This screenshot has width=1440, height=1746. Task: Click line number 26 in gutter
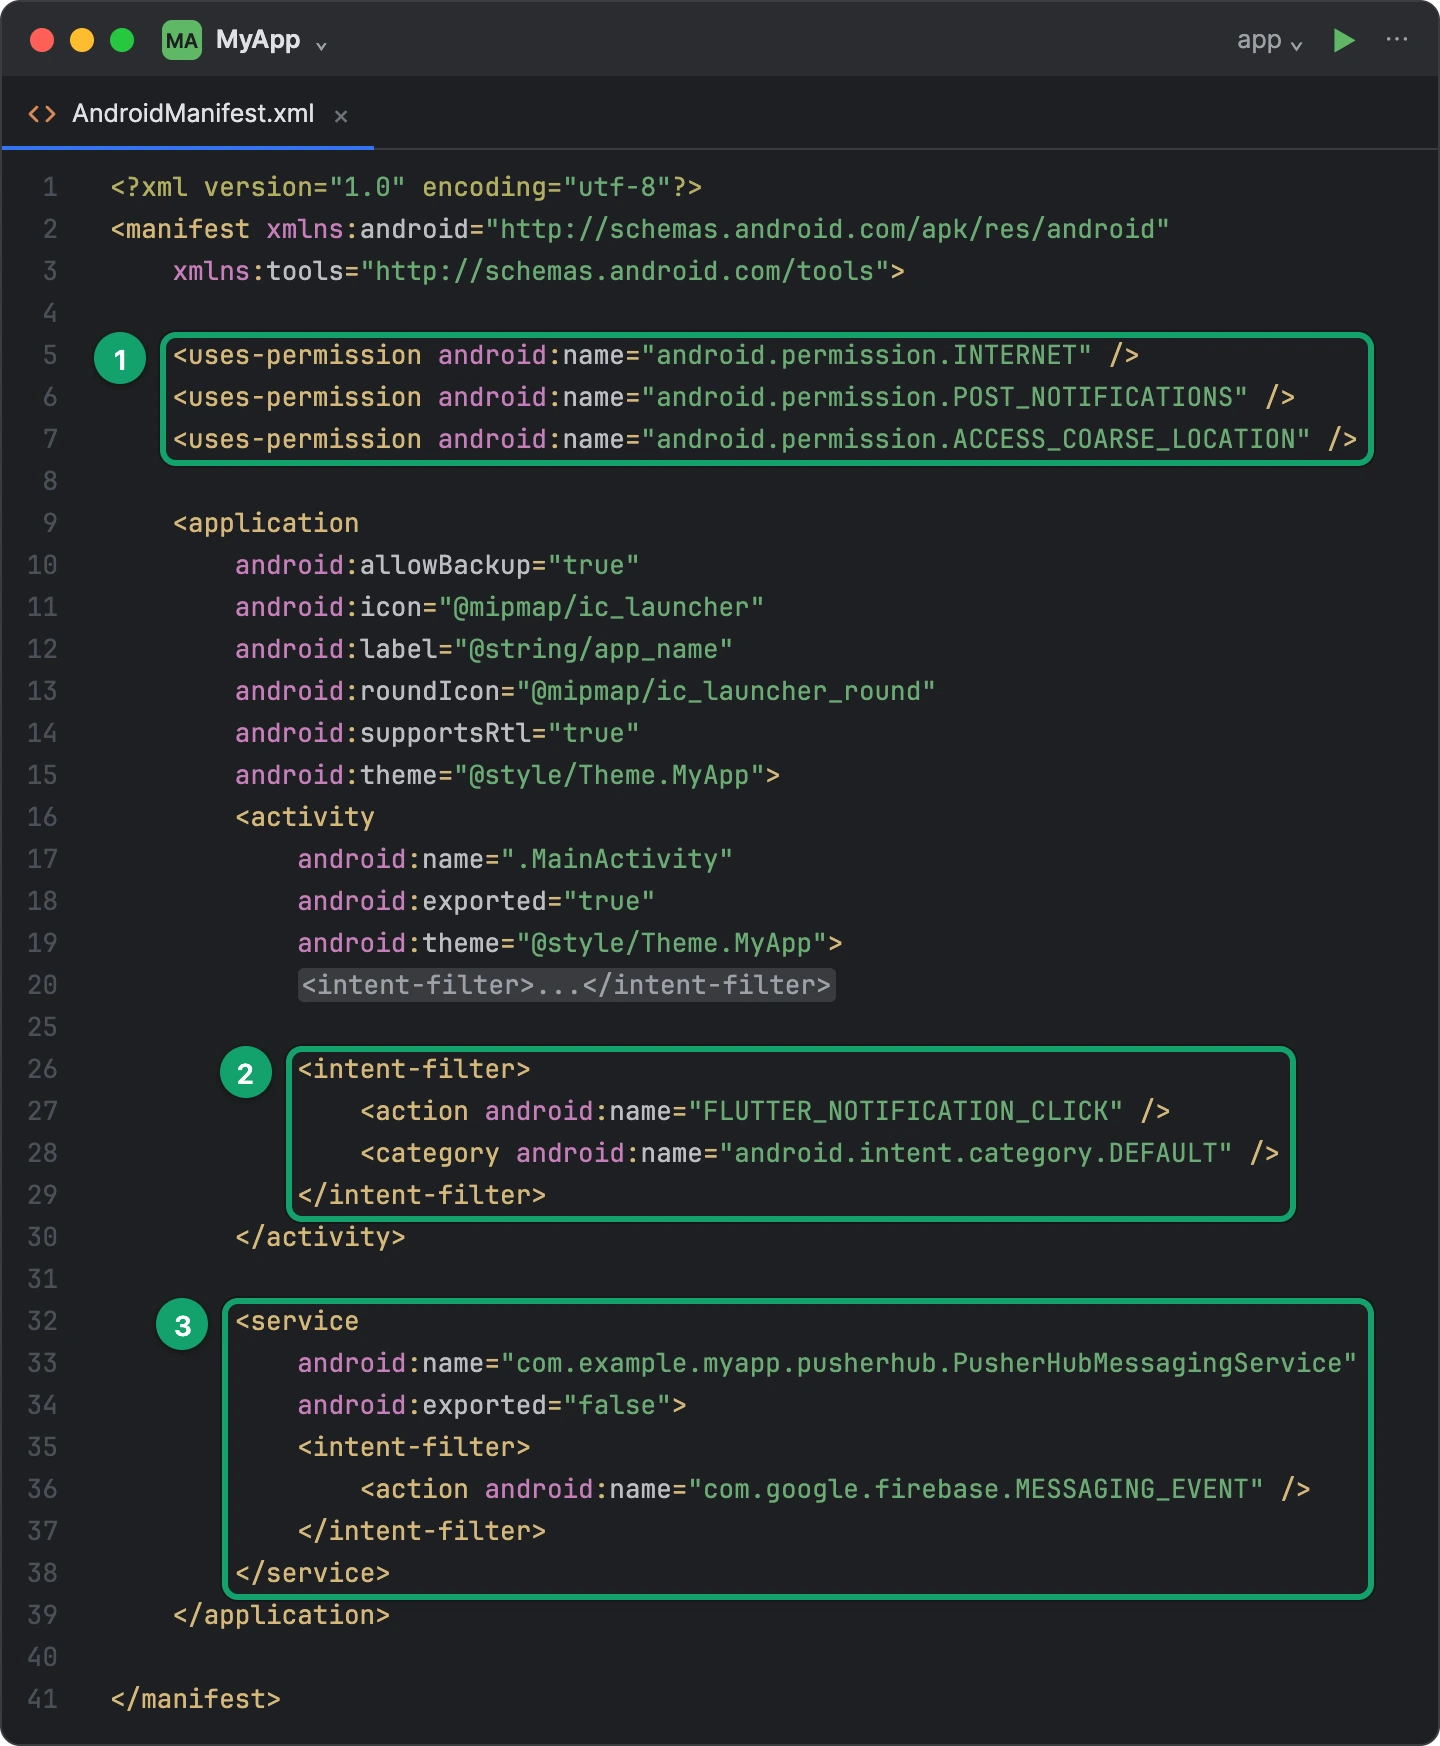[42, 1069]
